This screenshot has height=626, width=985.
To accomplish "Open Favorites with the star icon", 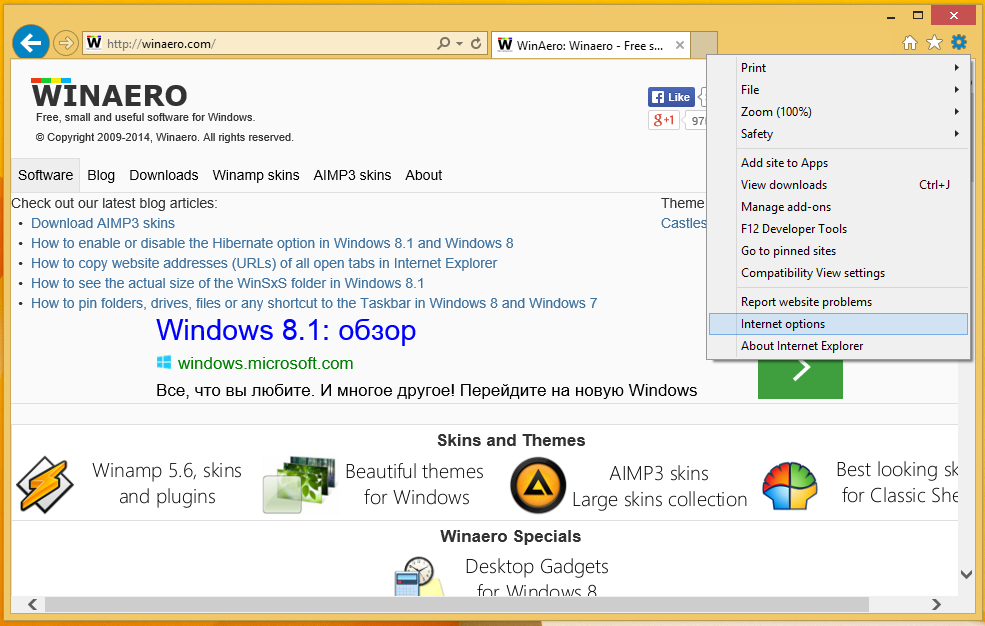I will (934, 43).
